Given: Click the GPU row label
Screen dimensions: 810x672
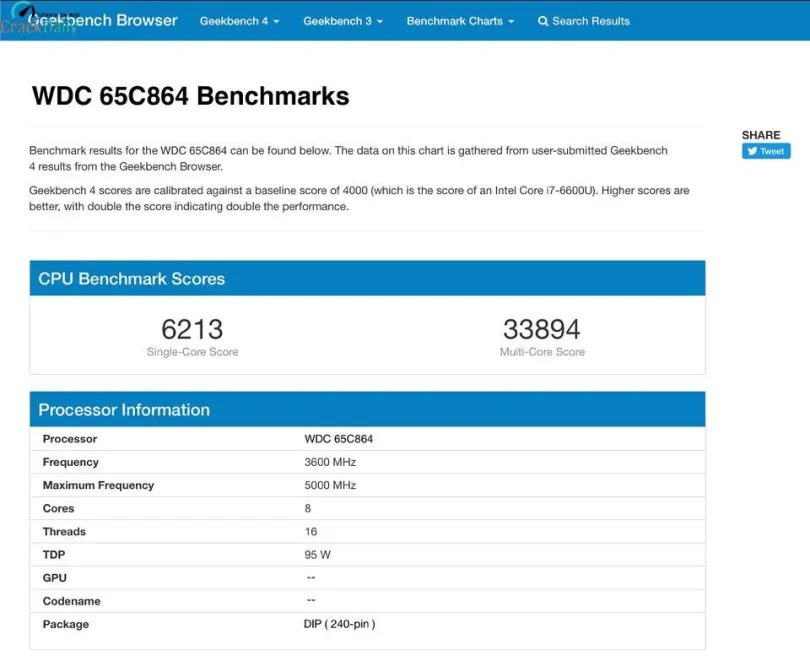Looking at the screenshot, I should click(x=54, y=578).
